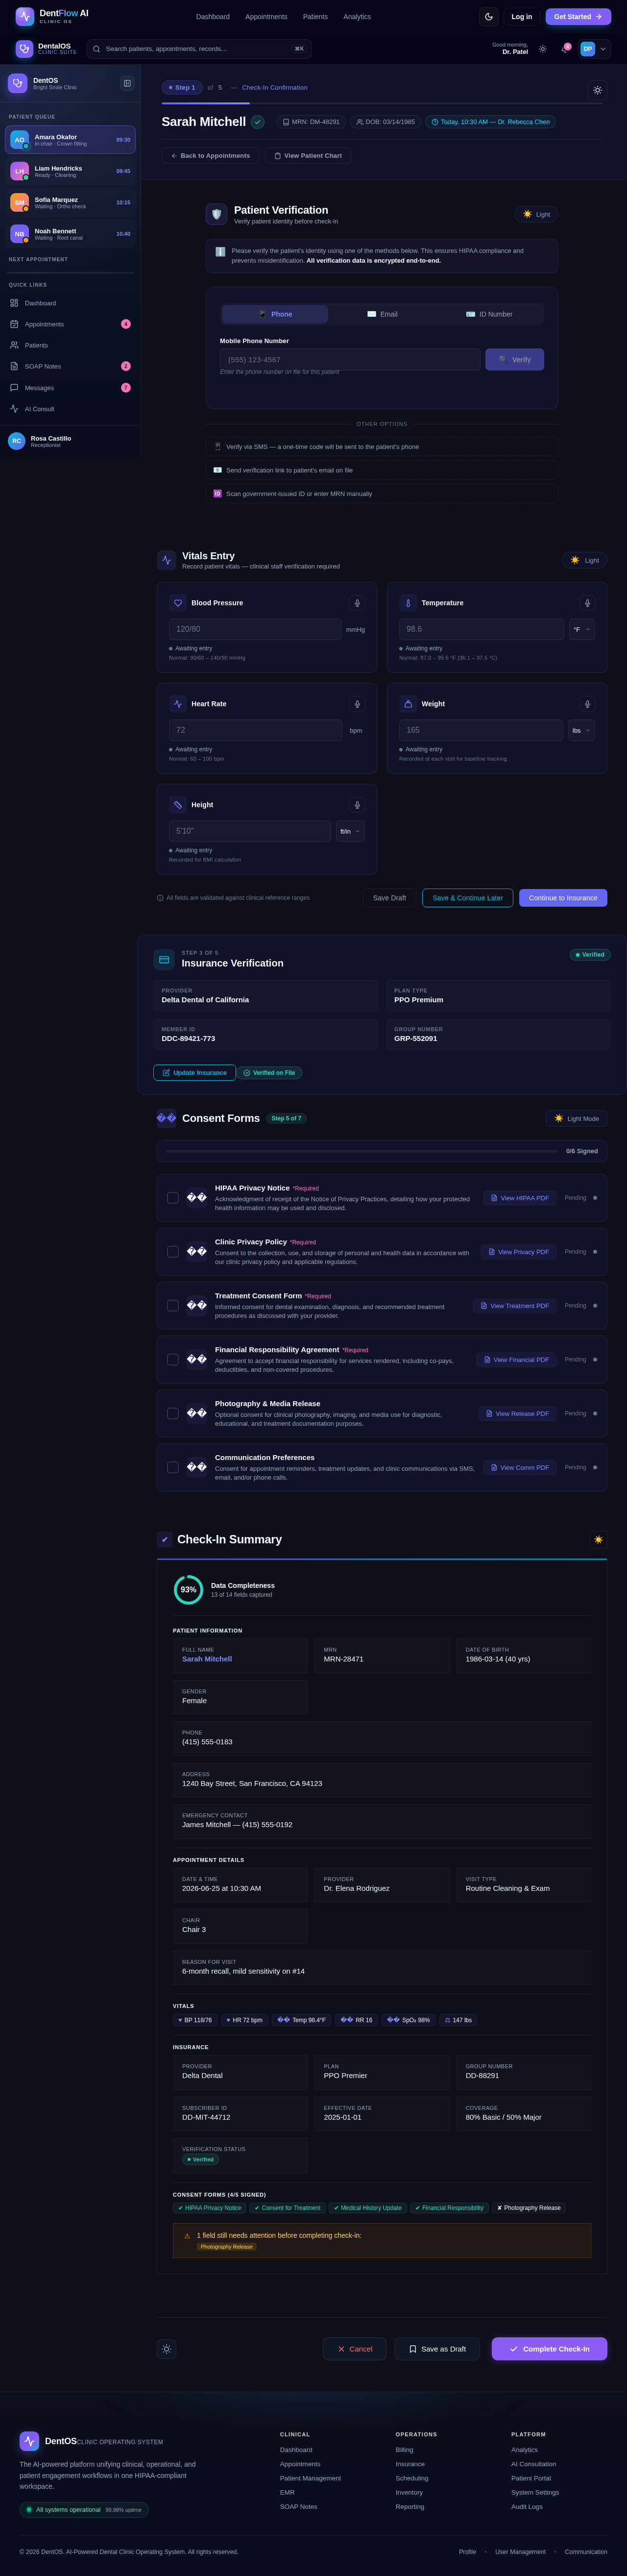The height and width of the screenshot is (2576, 627).
Task: Click the Weight scale icon
Action: tap(408, 704)
